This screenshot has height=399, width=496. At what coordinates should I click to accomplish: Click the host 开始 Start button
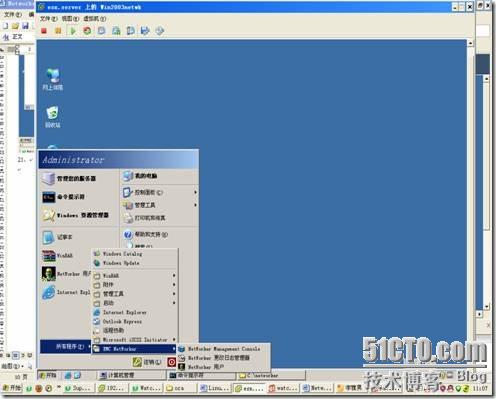coord(12,388)
